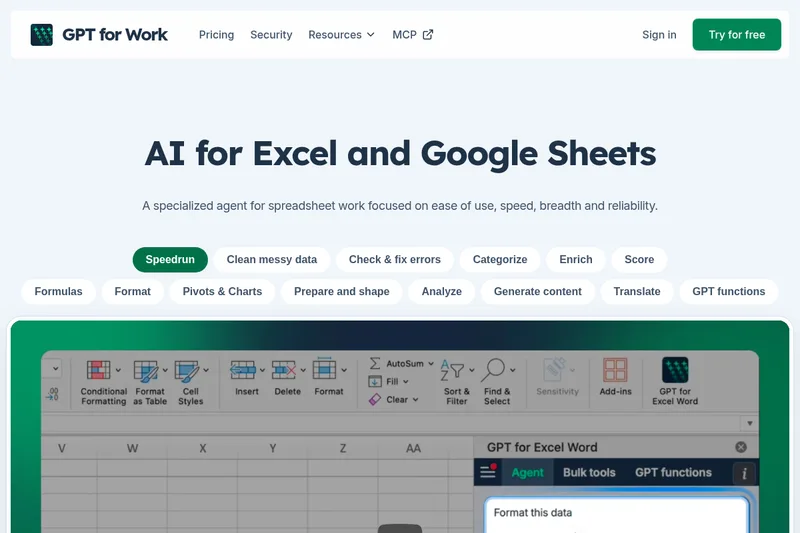Click the decrease decimal icon

coord(53,394)
